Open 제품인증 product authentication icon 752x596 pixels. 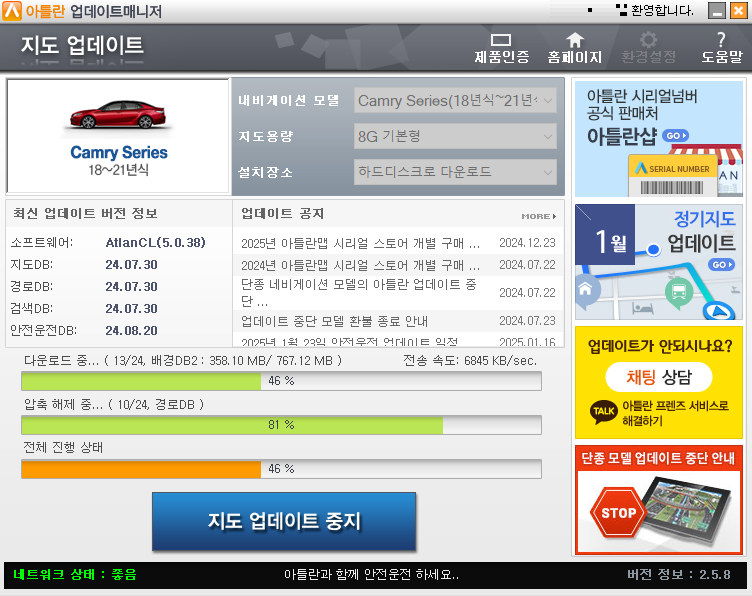502,48
